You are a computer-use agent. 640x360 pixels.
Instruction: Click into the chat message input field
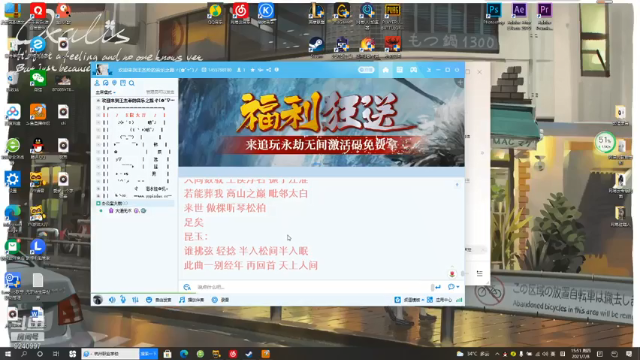(312, 287)
